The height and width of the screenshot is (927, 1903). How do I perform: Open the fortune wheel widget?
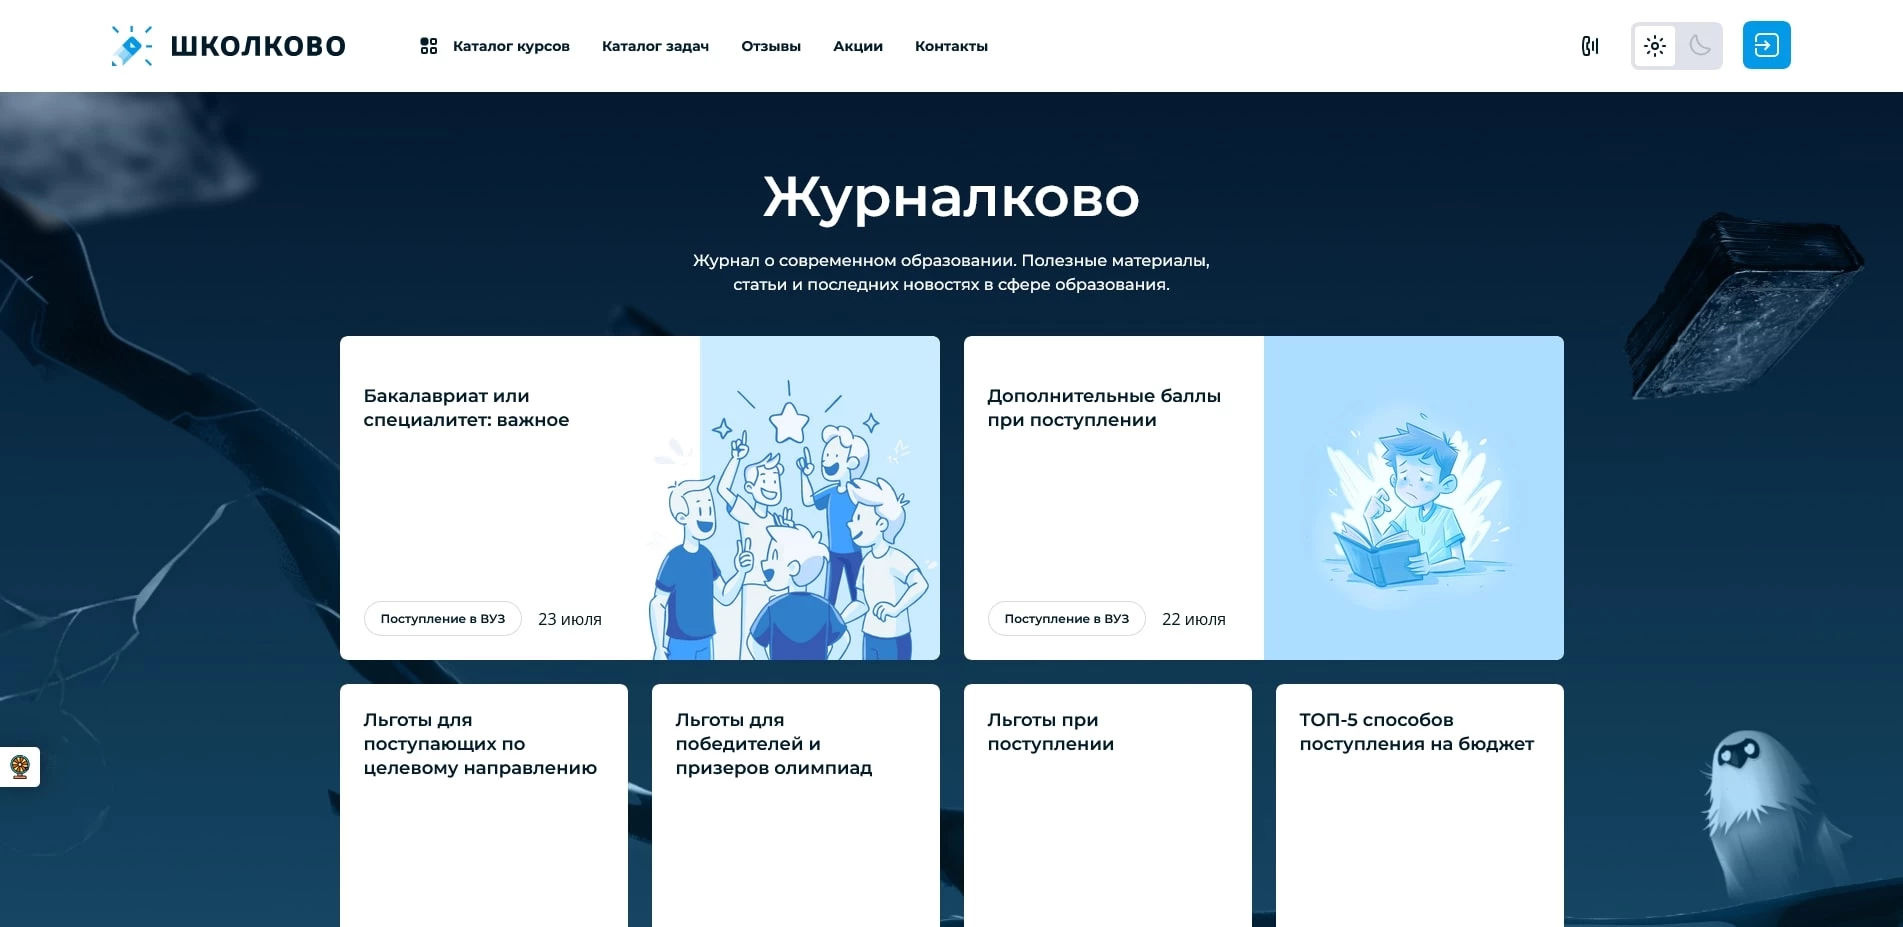click(20, 767)
